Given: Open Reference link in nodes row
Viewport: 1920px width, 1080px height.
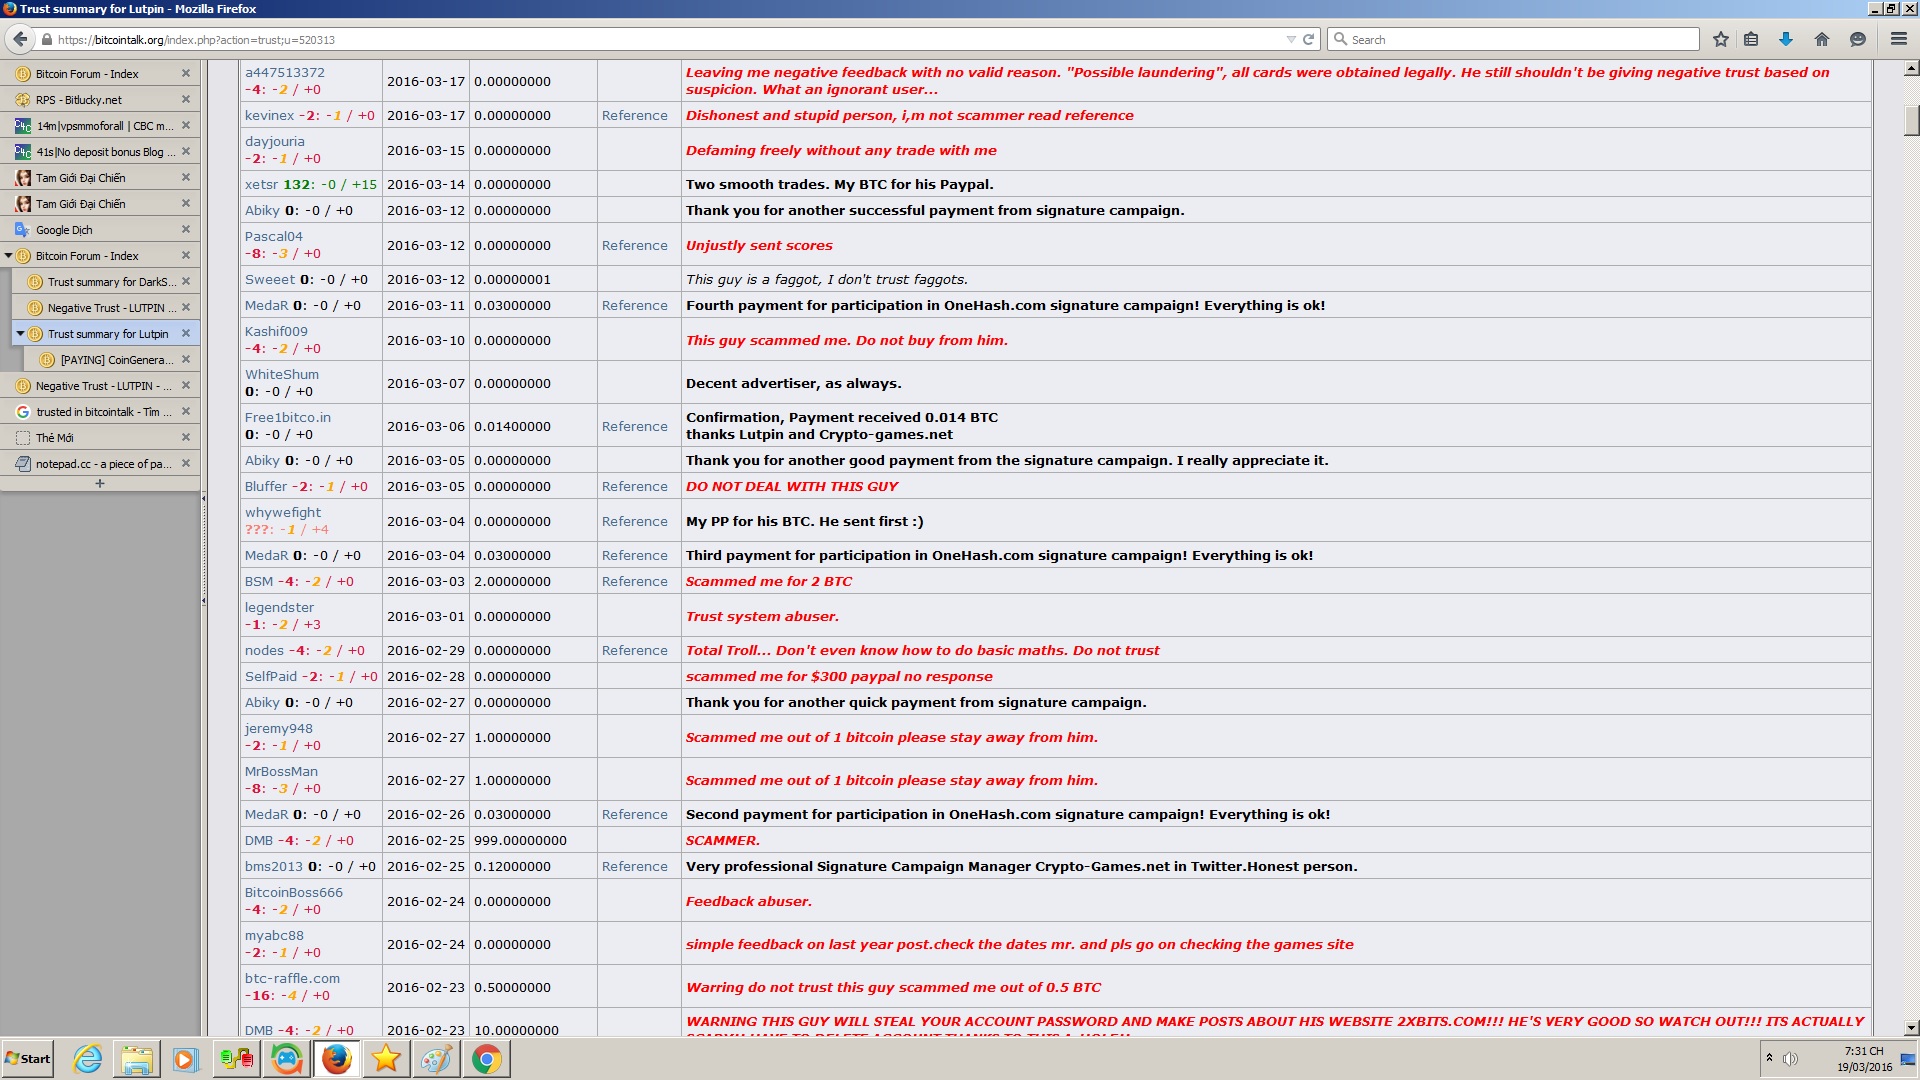Looking at the screenshot, I should [x=635, y=651].
